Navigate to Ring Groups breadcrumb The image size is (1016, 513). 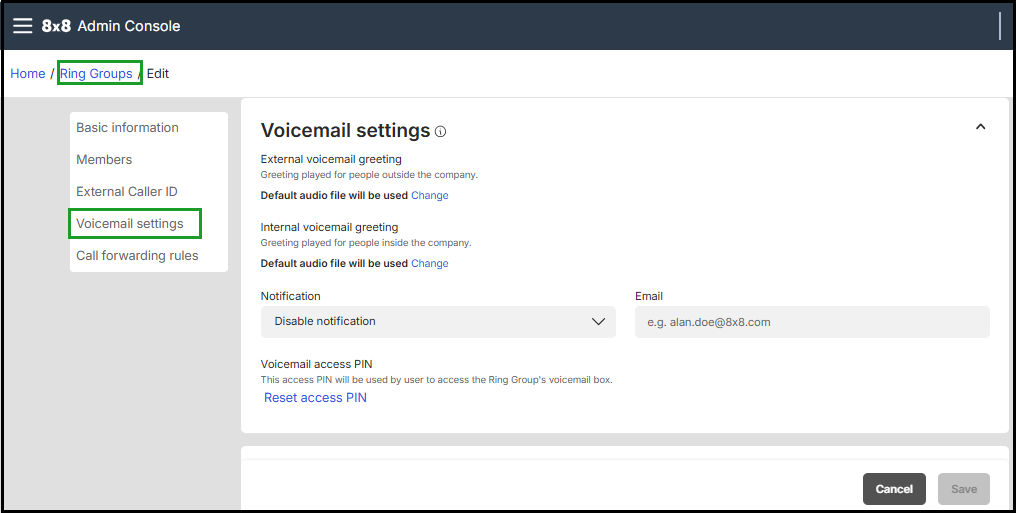click(96, 74)
